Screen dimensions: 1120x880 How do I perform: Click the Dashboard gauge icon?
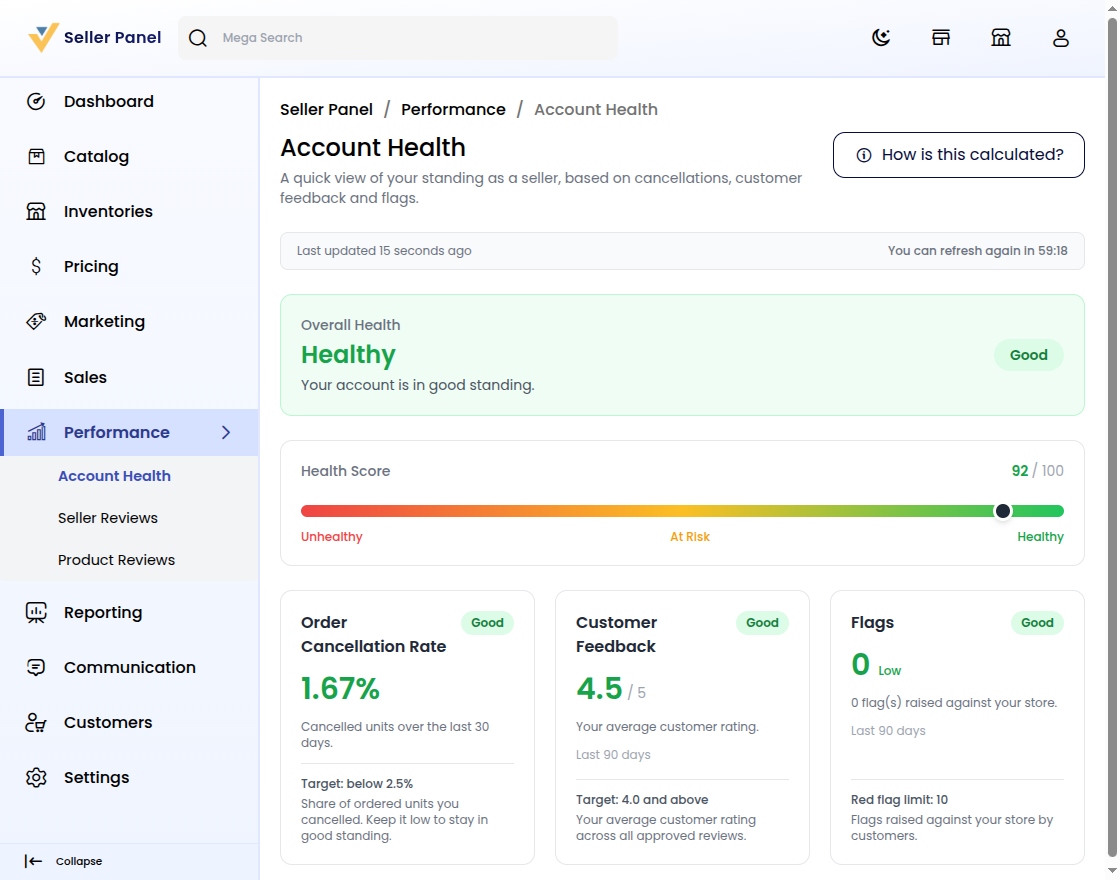[36, 101]
